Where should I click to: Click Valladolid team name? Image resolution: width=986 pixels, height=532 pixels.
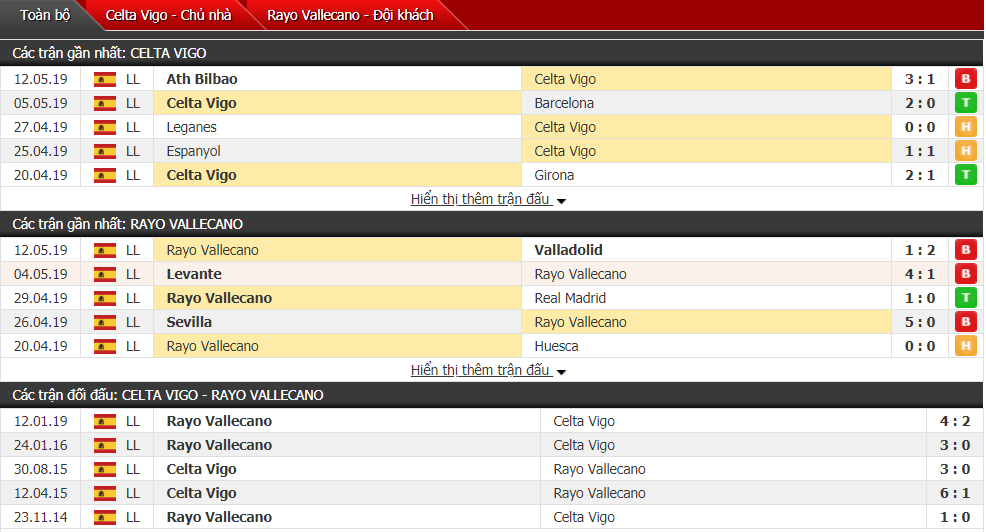tap(568, 250)
